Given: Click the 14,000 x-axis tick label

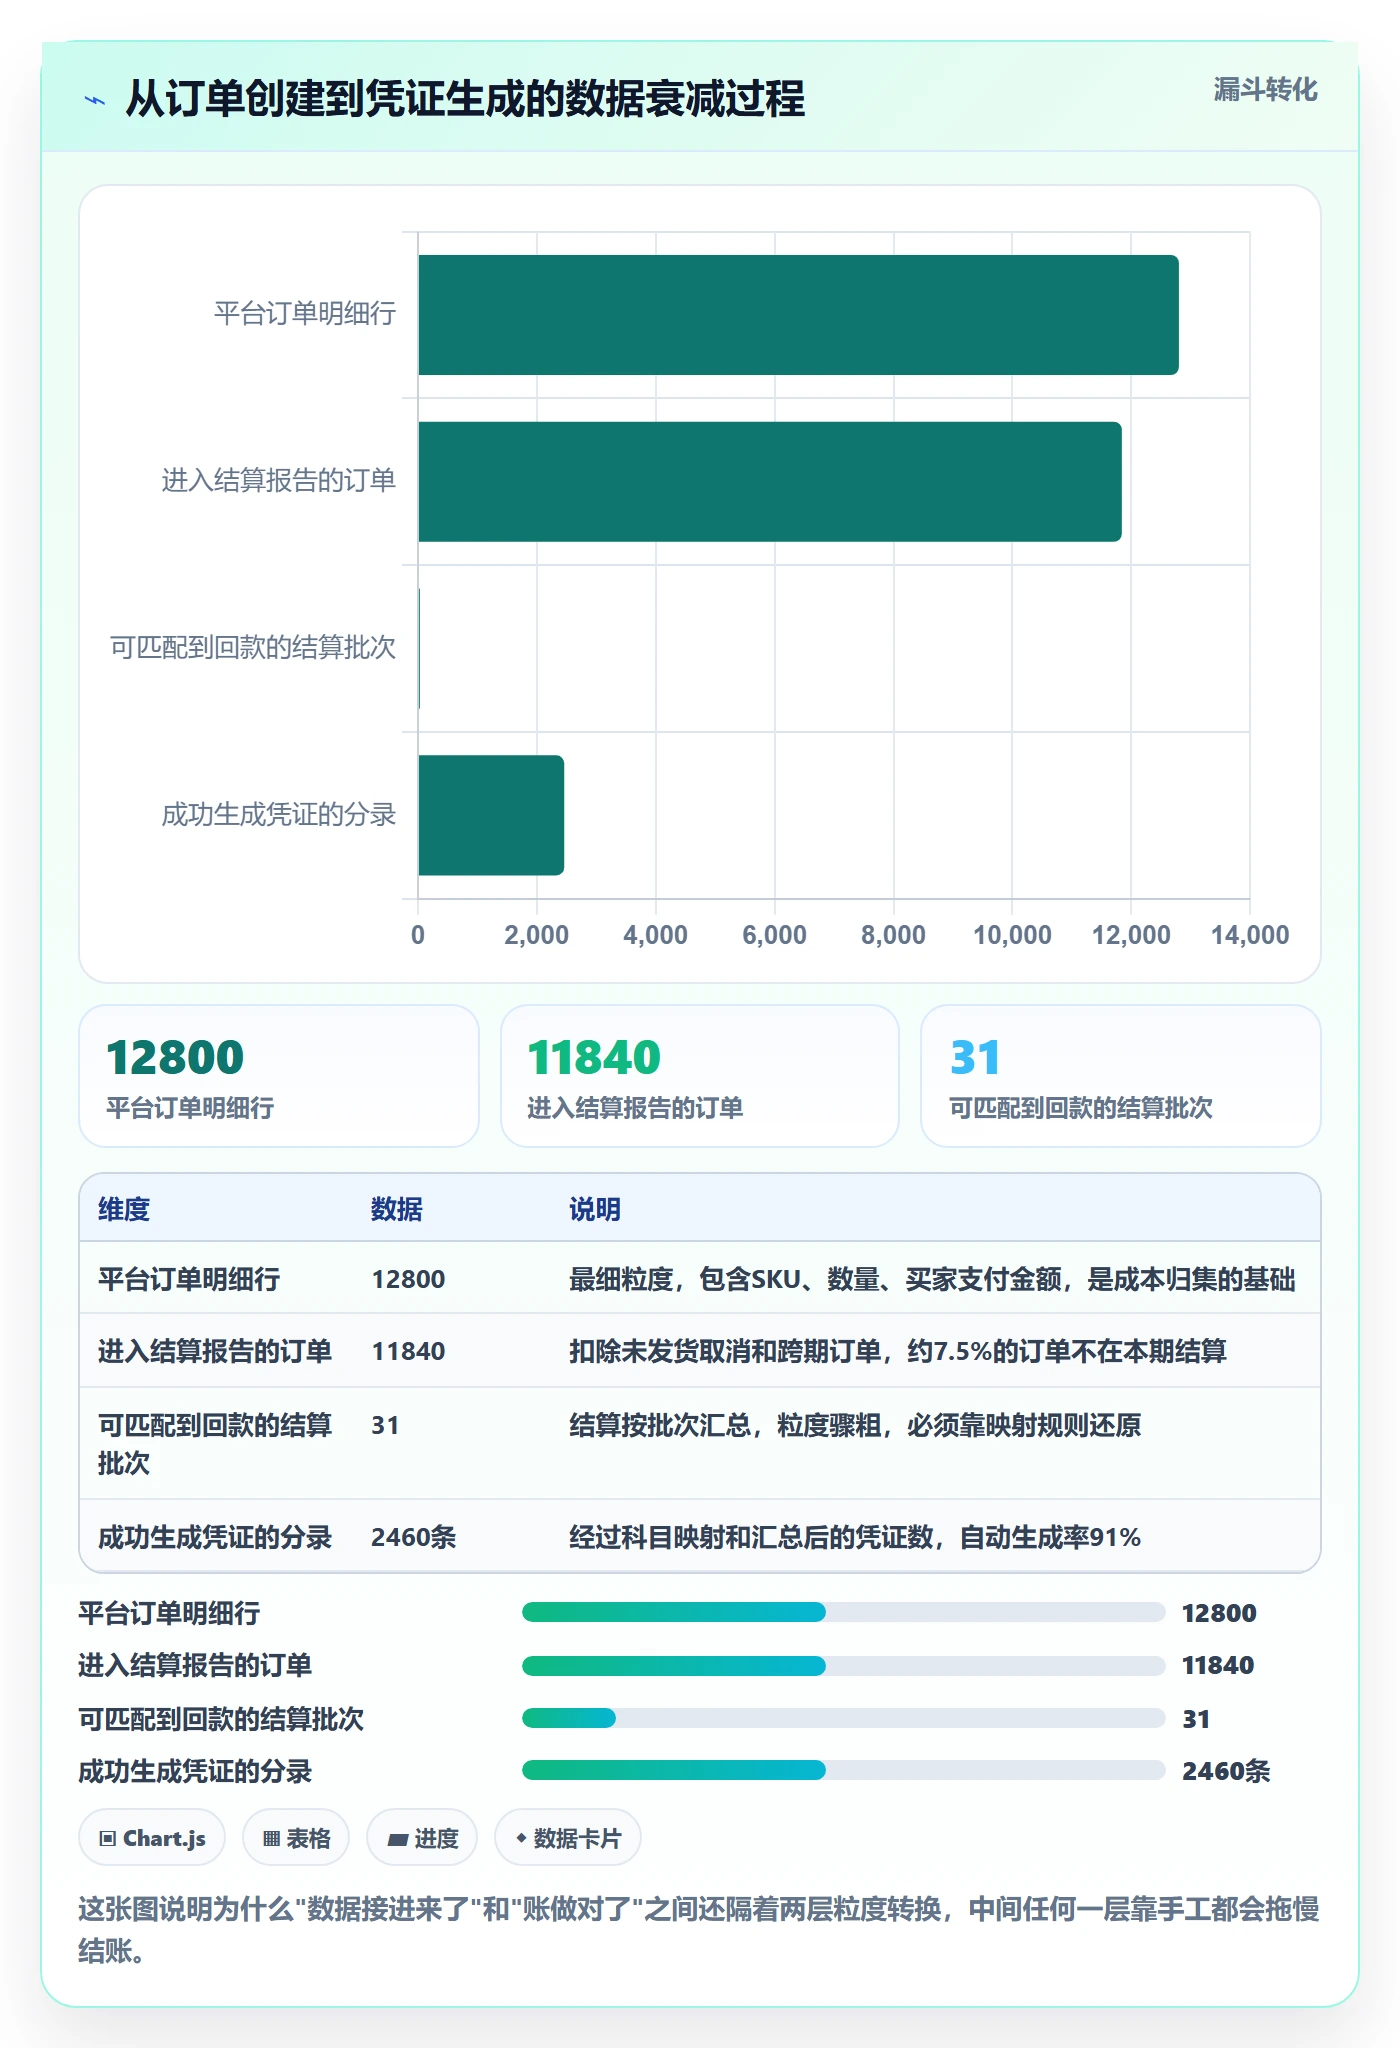Looking at the screenshot, I should tap(1250, 935).
